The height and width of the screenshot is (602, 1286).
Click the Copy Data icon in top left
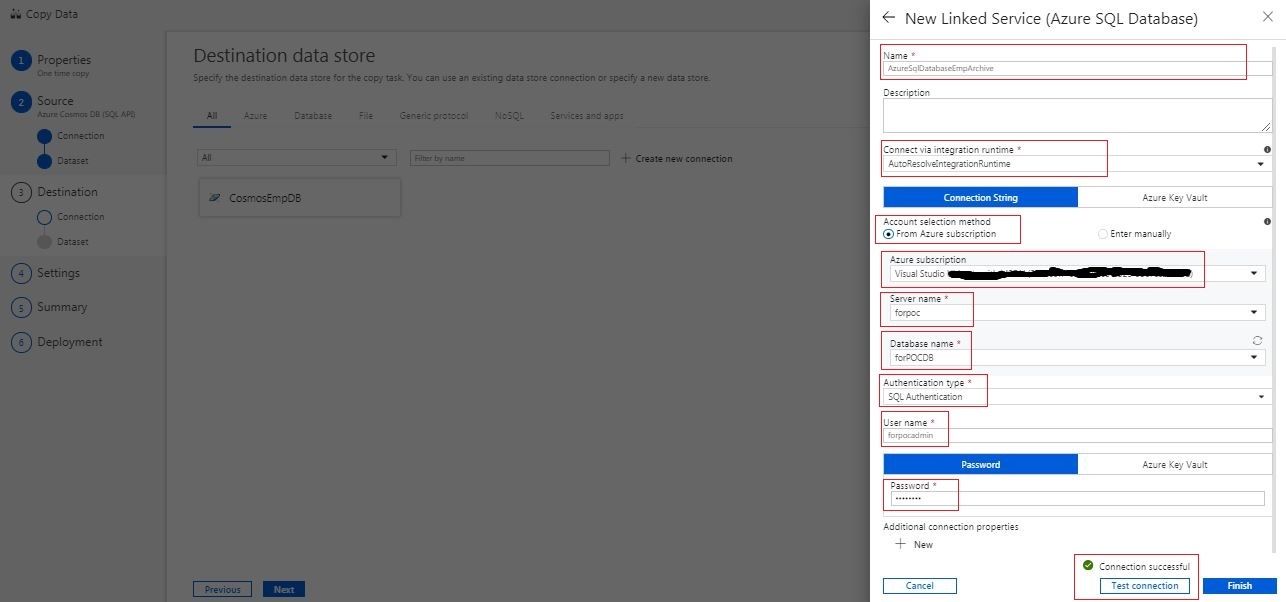[18, 14]
